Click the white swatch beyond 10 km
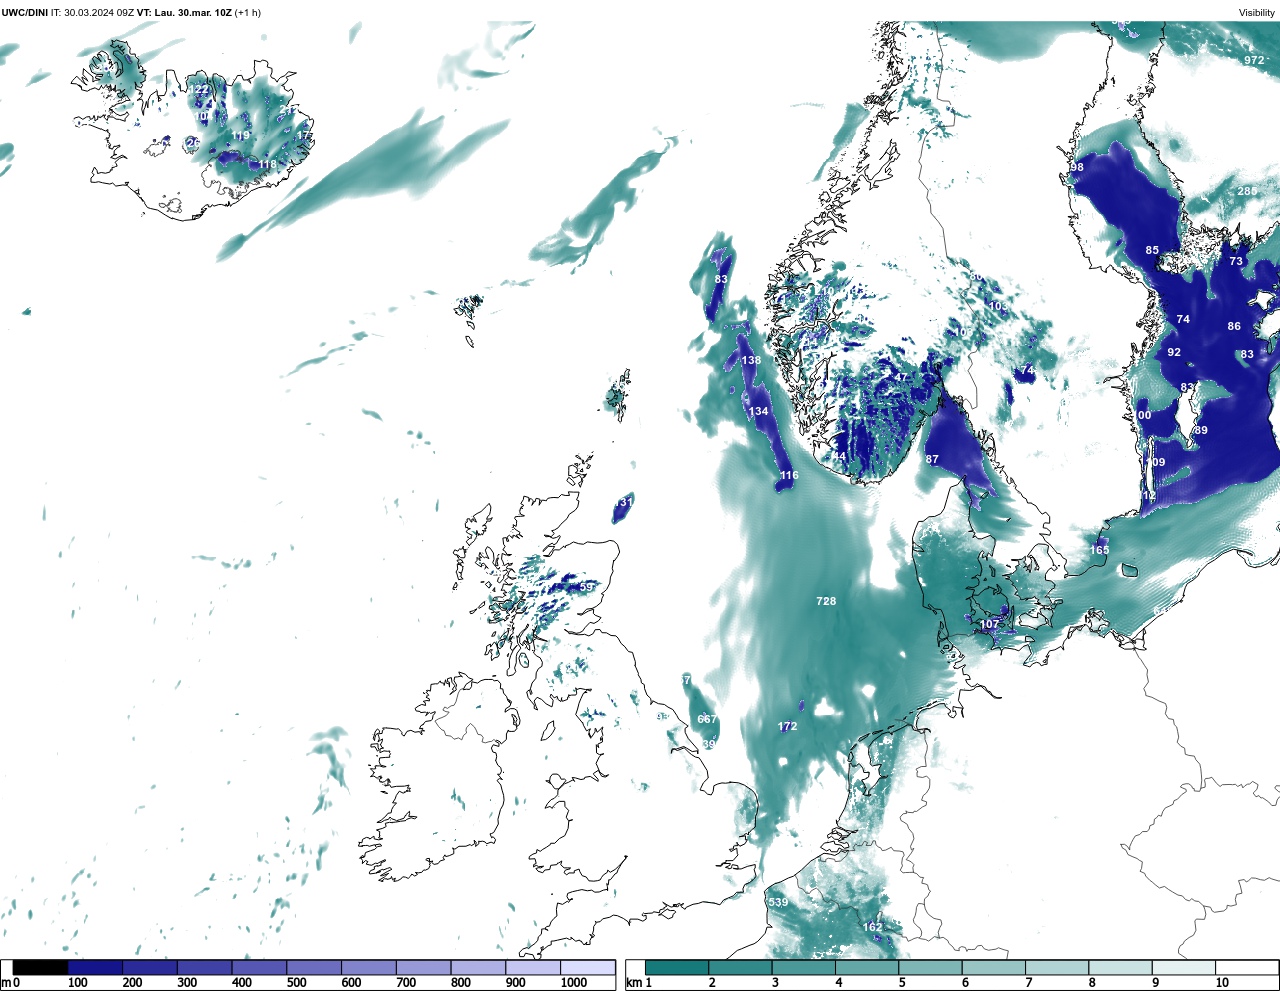The image size is (1280, 991). coord(1247,967)
